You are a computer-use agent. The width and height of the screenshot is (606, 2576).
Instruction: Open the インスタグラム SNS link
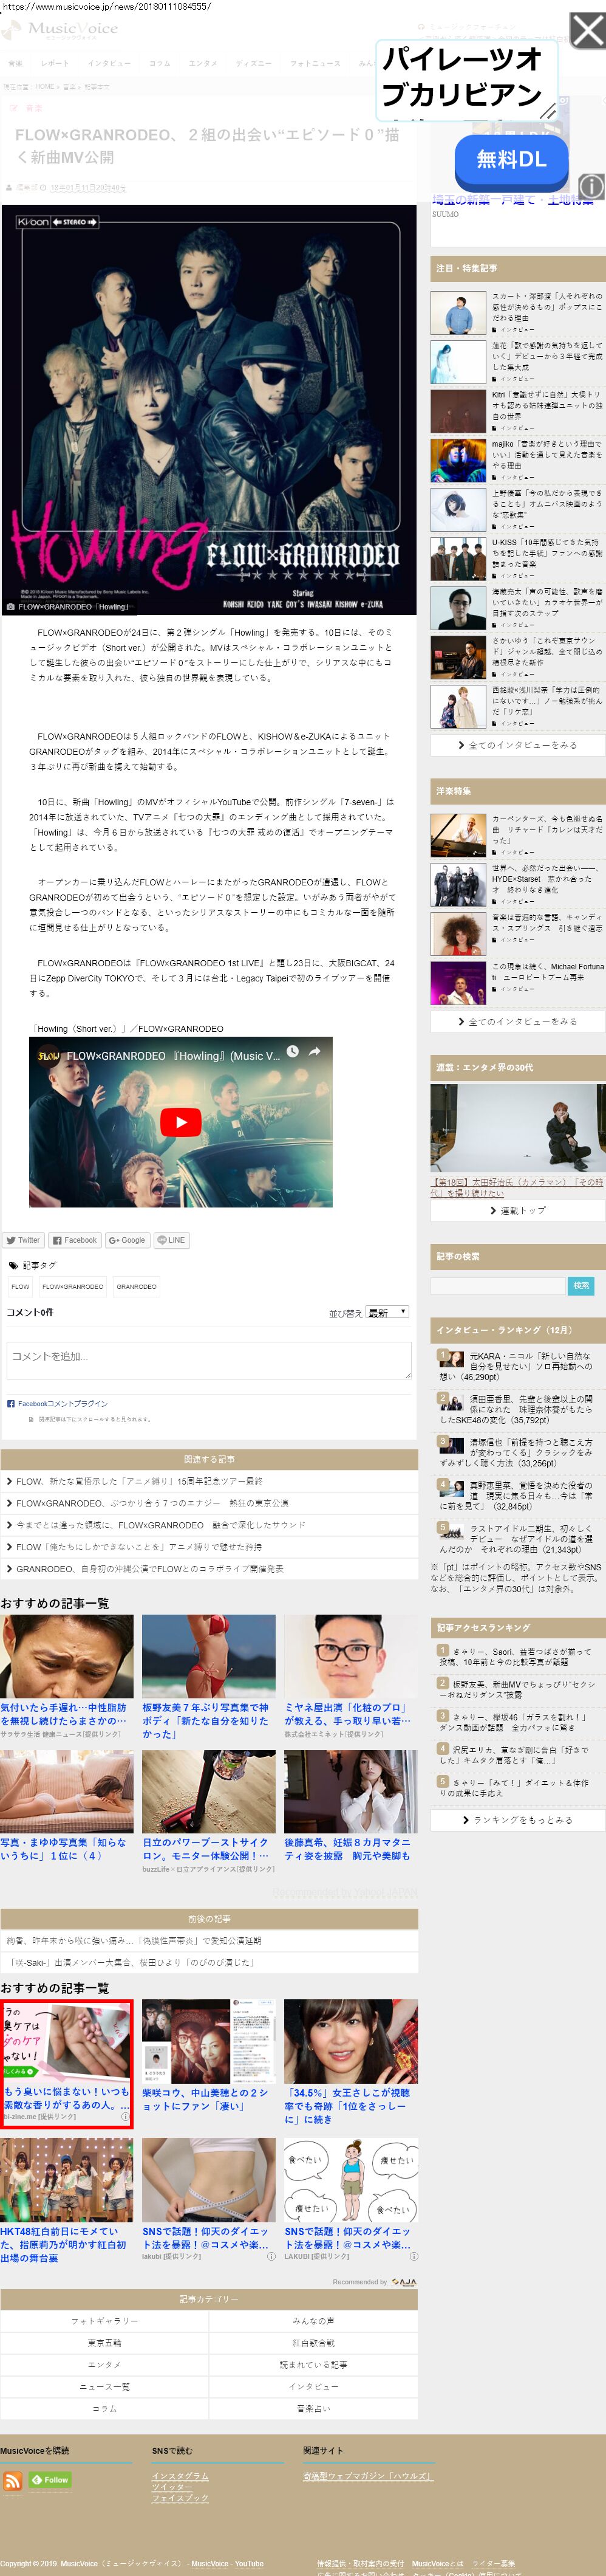[180, 2475]
